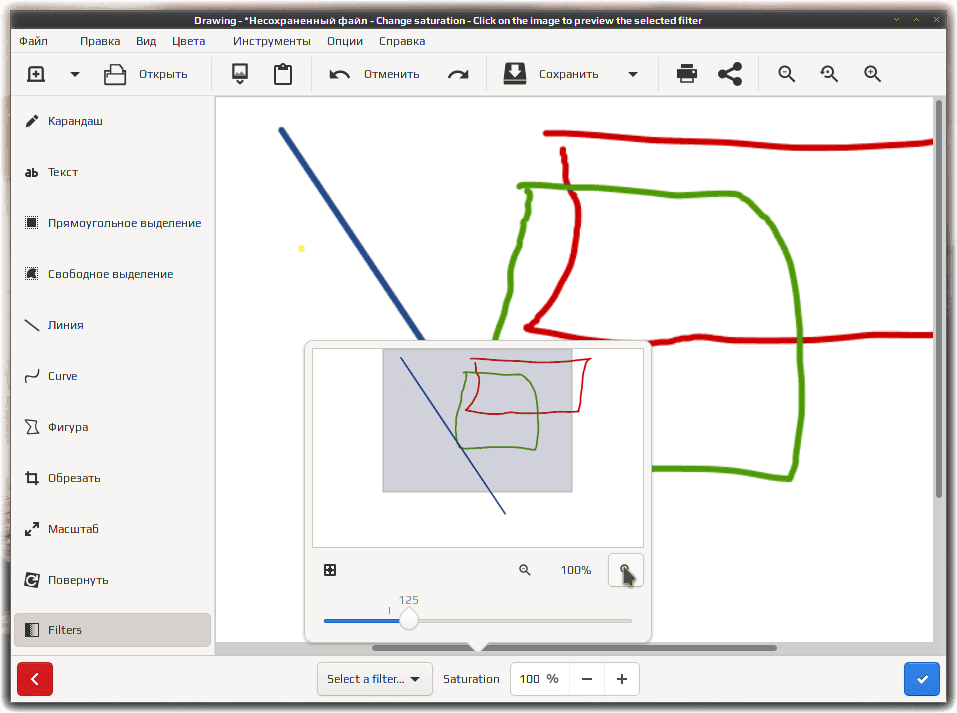This screenshot has width=957, height=713.
Task: Click the redo arrow icon
Action: coord(458,74)
